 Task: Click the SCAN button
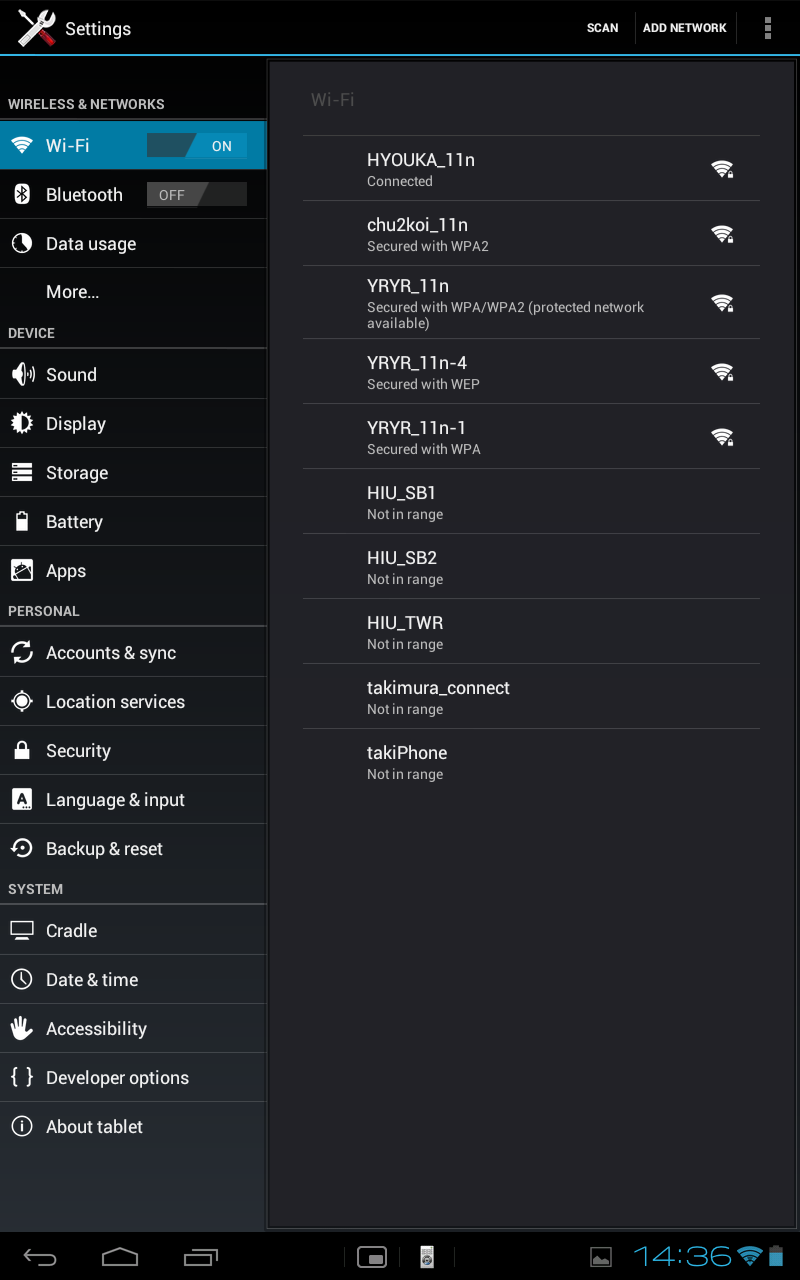click(602, 28)
